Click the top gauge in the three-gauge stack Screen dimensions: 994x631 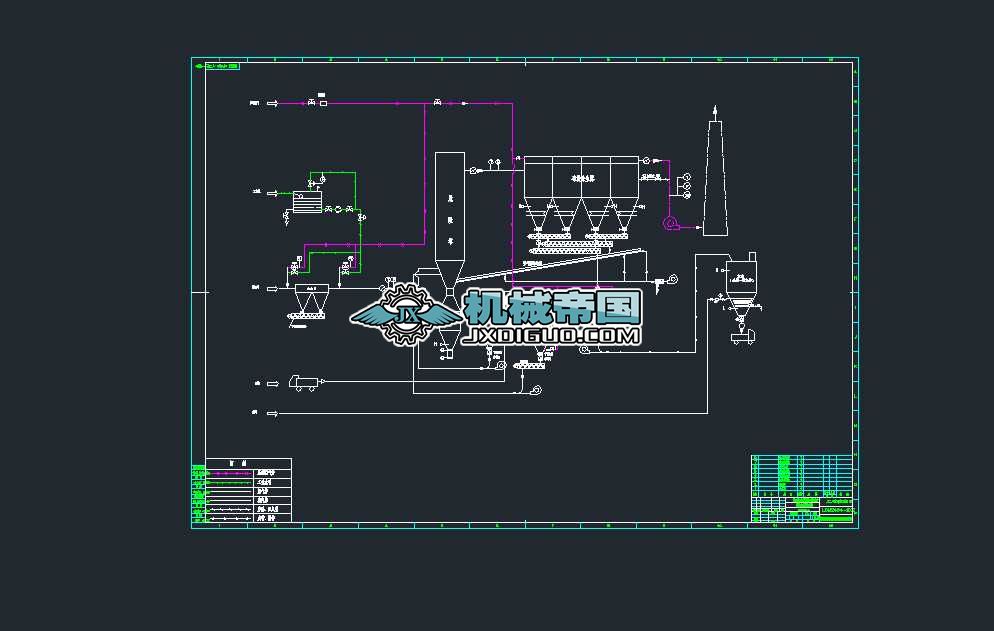coord(687,177)
